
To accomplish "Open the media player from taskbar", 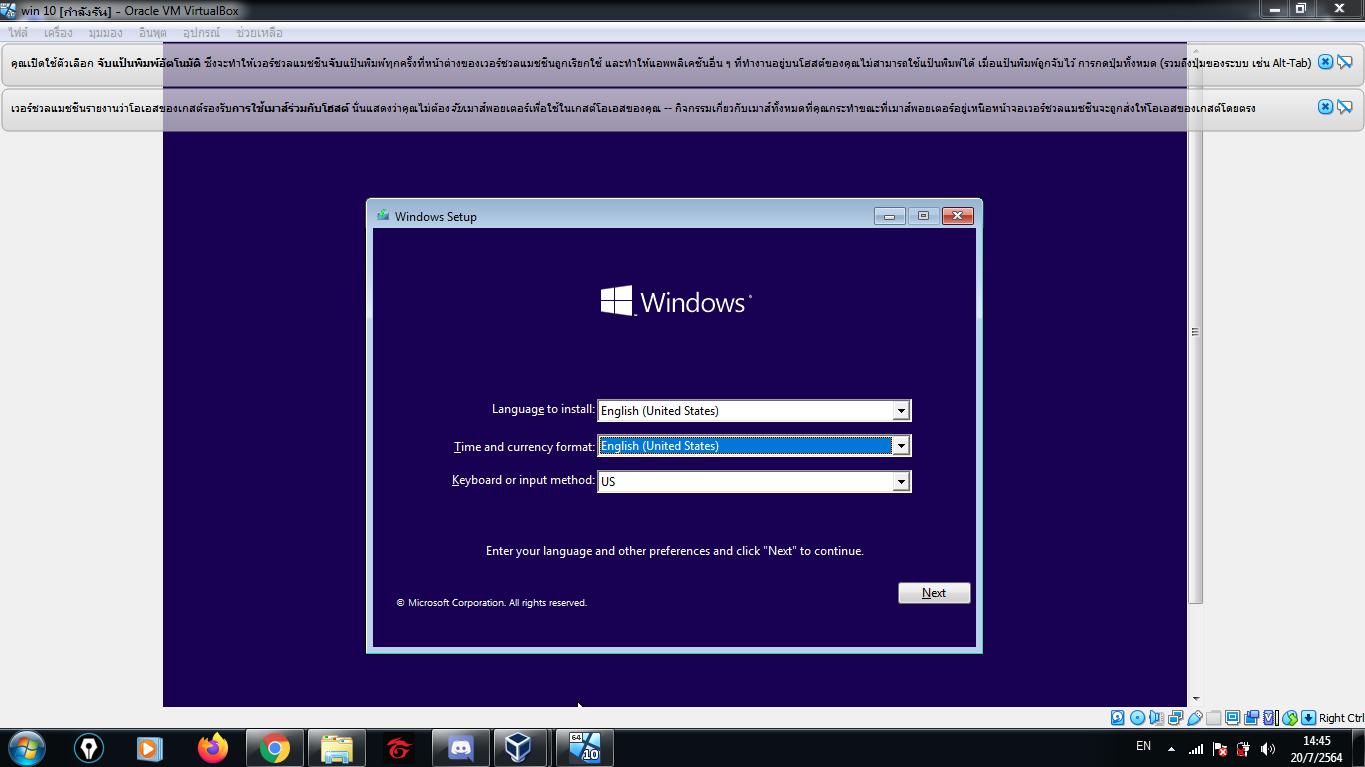I will coord(150,747).
